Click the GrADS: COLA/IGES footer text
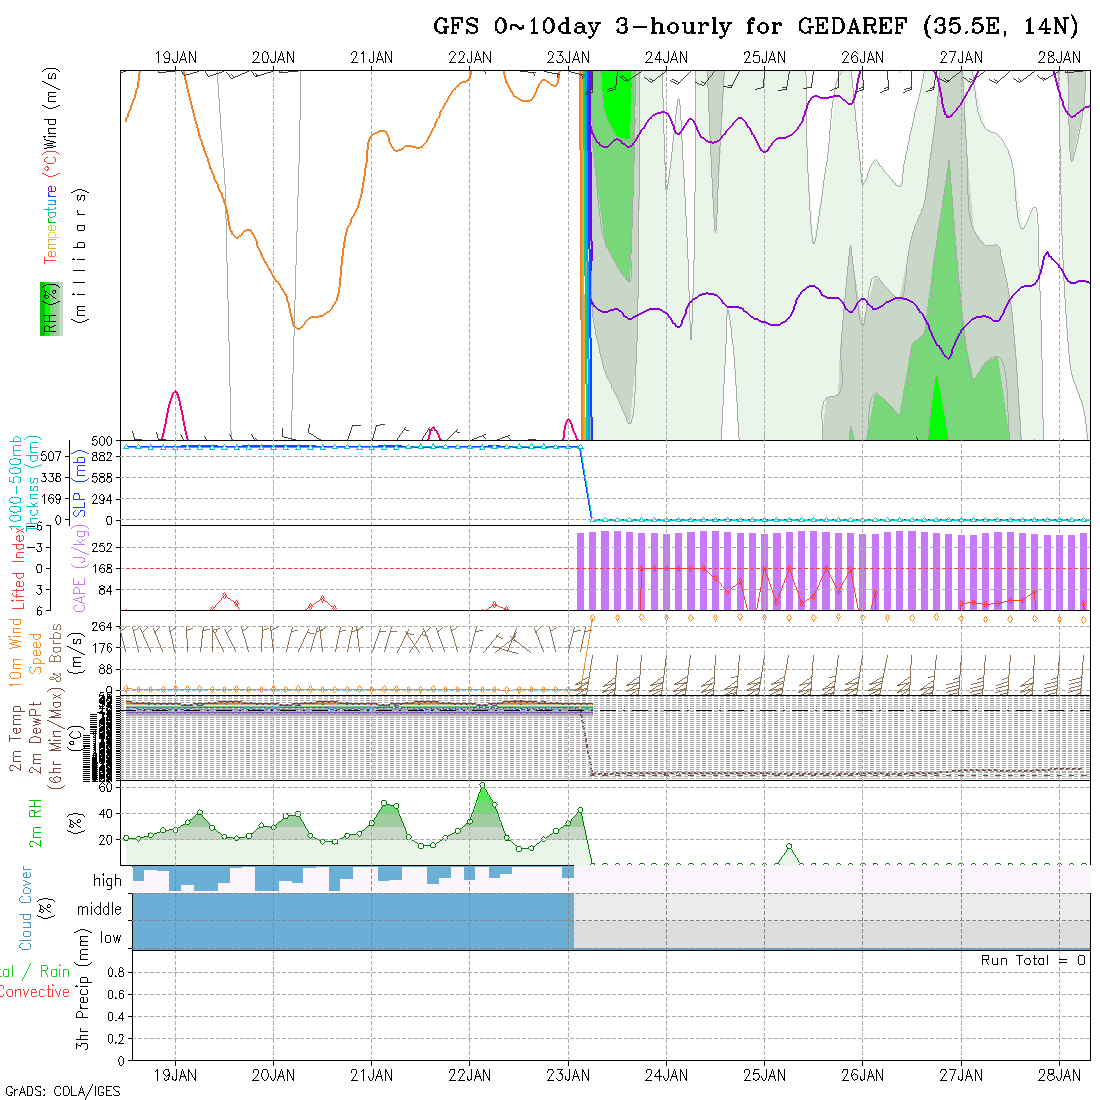The image size is (1100, 1100). [62, 1091]
